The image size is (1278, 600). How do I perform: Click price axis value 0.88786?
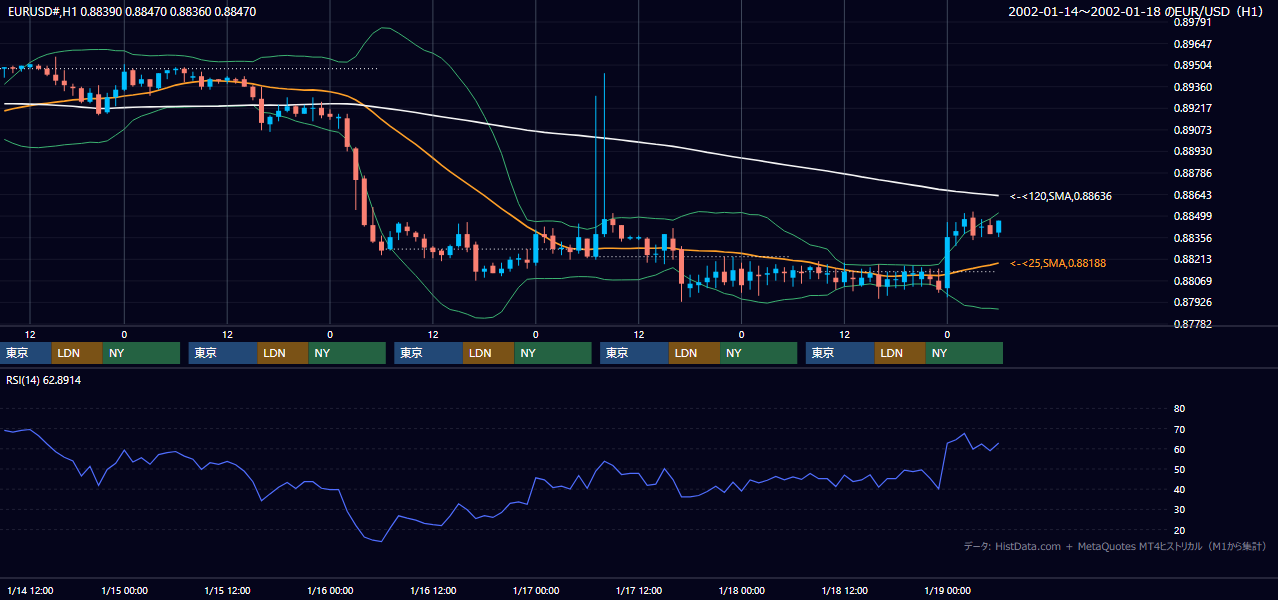tap(1191, 173)
